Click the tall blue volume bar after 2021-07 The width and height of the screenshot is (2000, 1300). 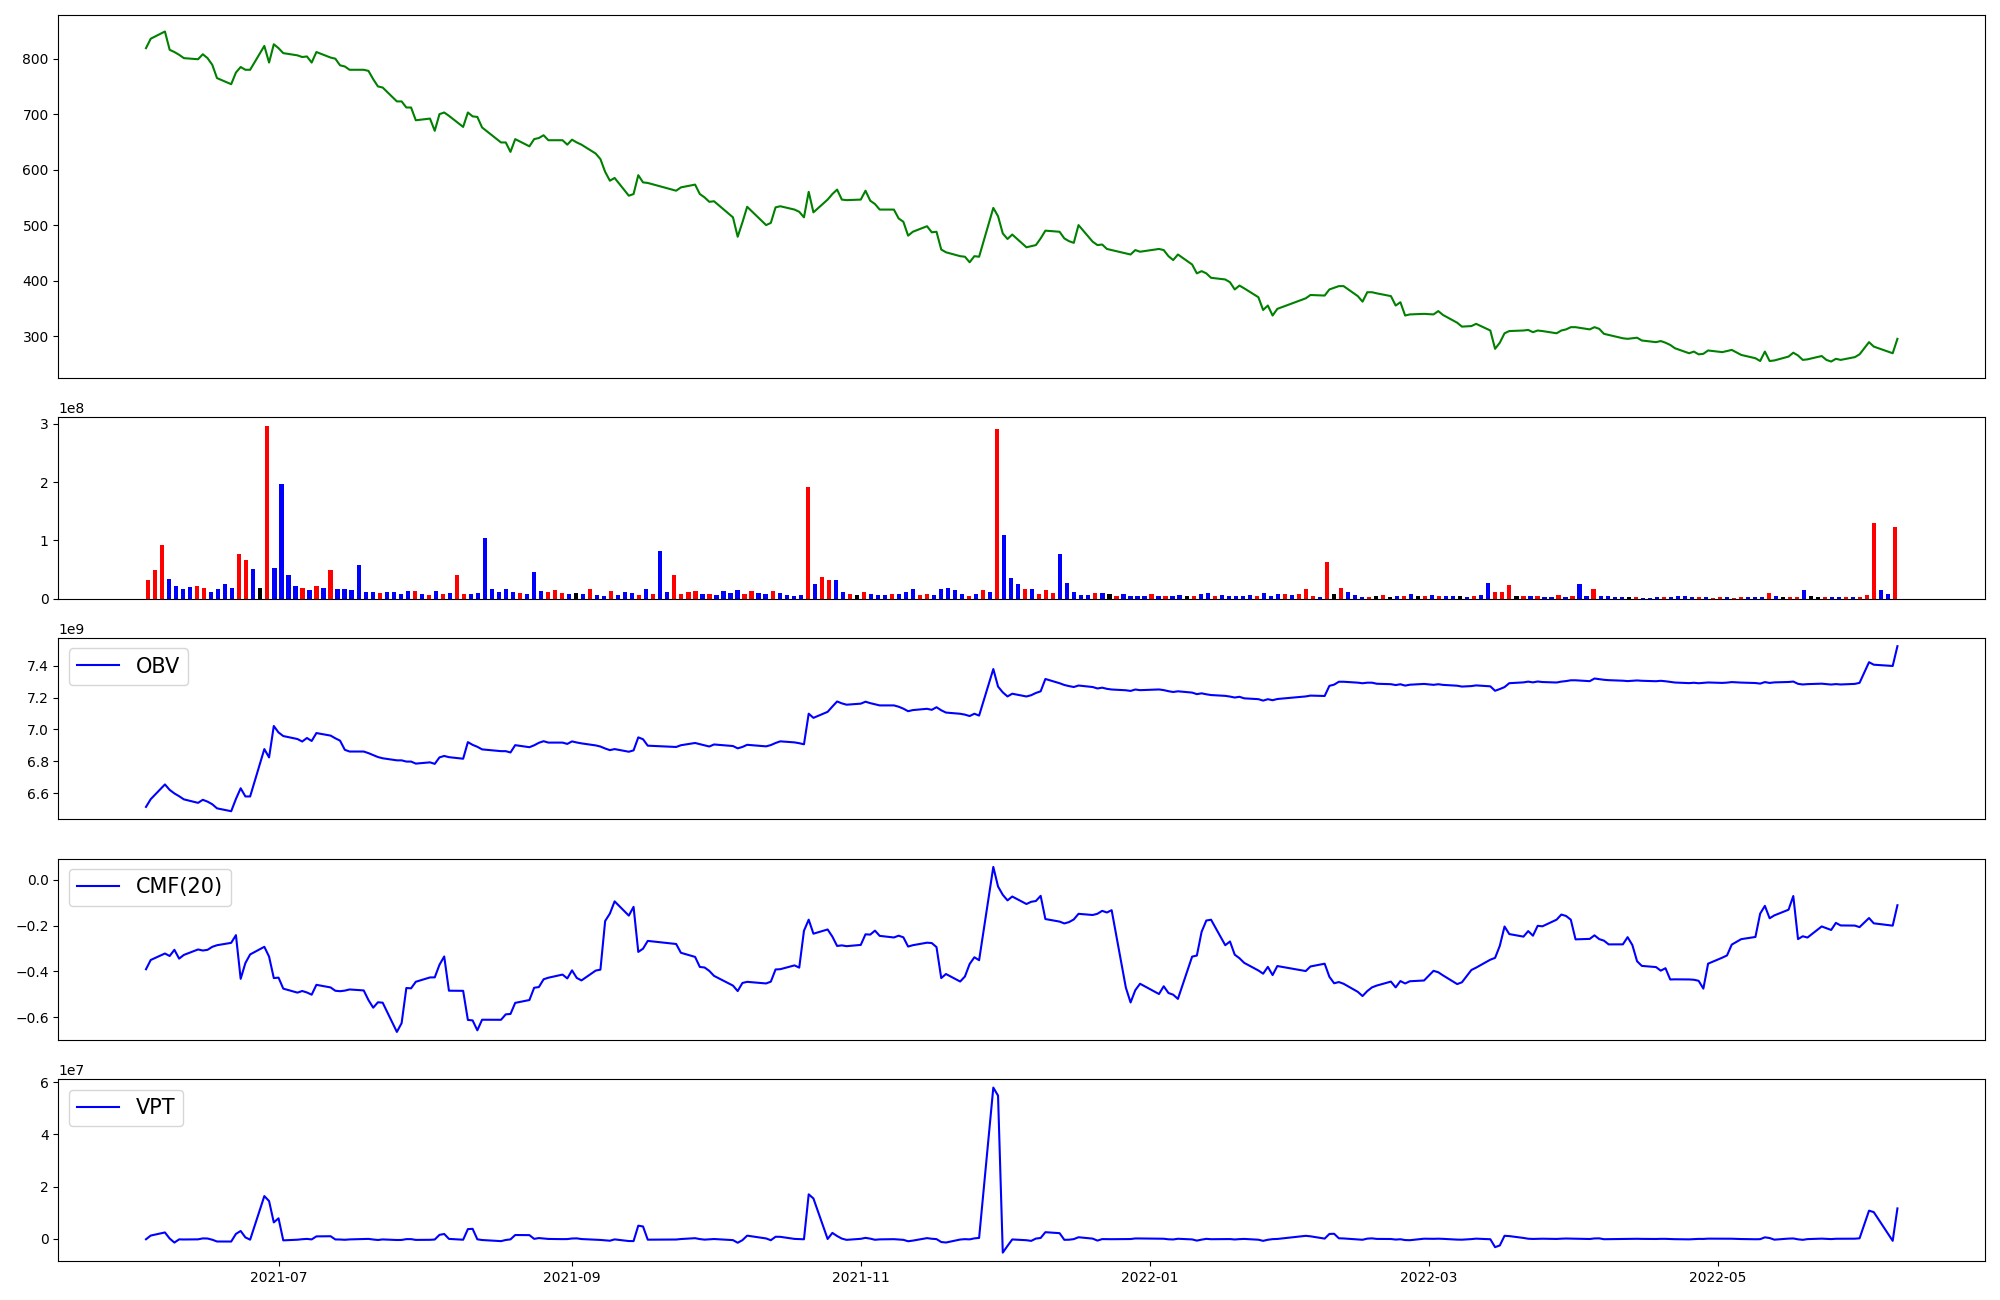(282, 540)
